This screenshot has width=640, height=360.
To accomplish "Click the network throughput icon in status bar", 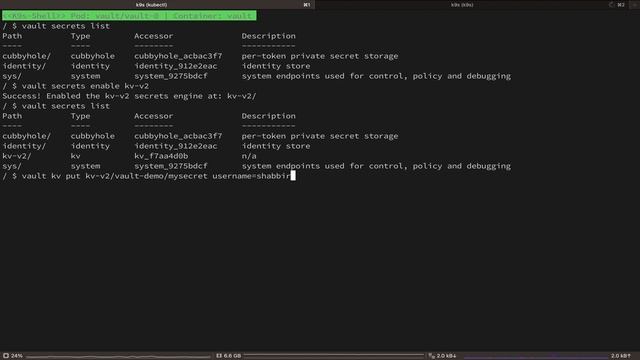I will click(x=431, y=356).
